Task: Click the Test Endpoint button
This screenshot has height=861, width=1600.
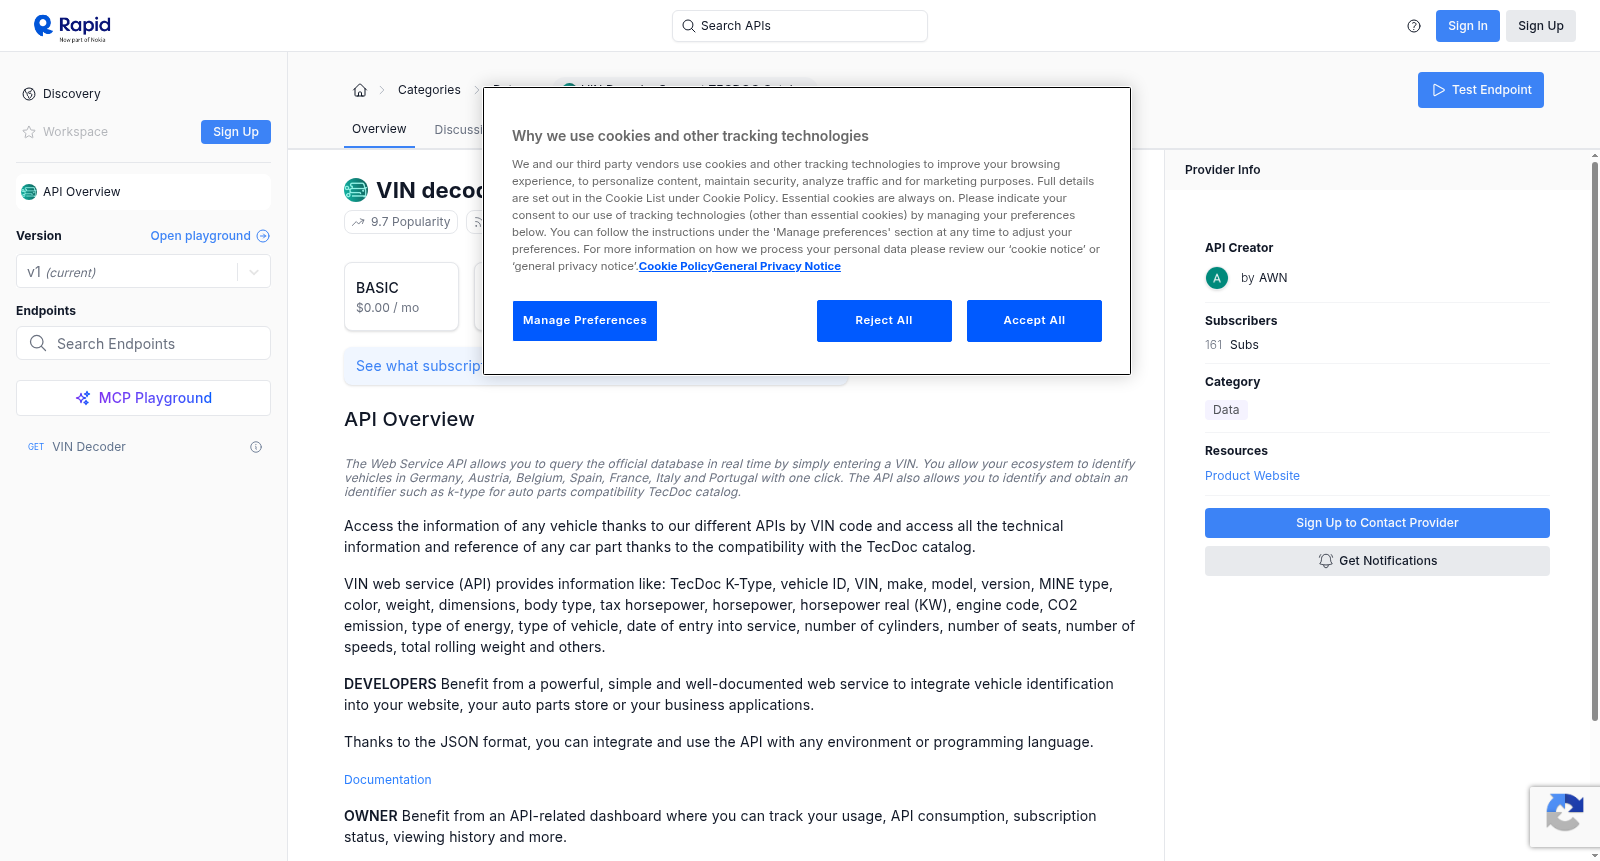Action: 1481,90
